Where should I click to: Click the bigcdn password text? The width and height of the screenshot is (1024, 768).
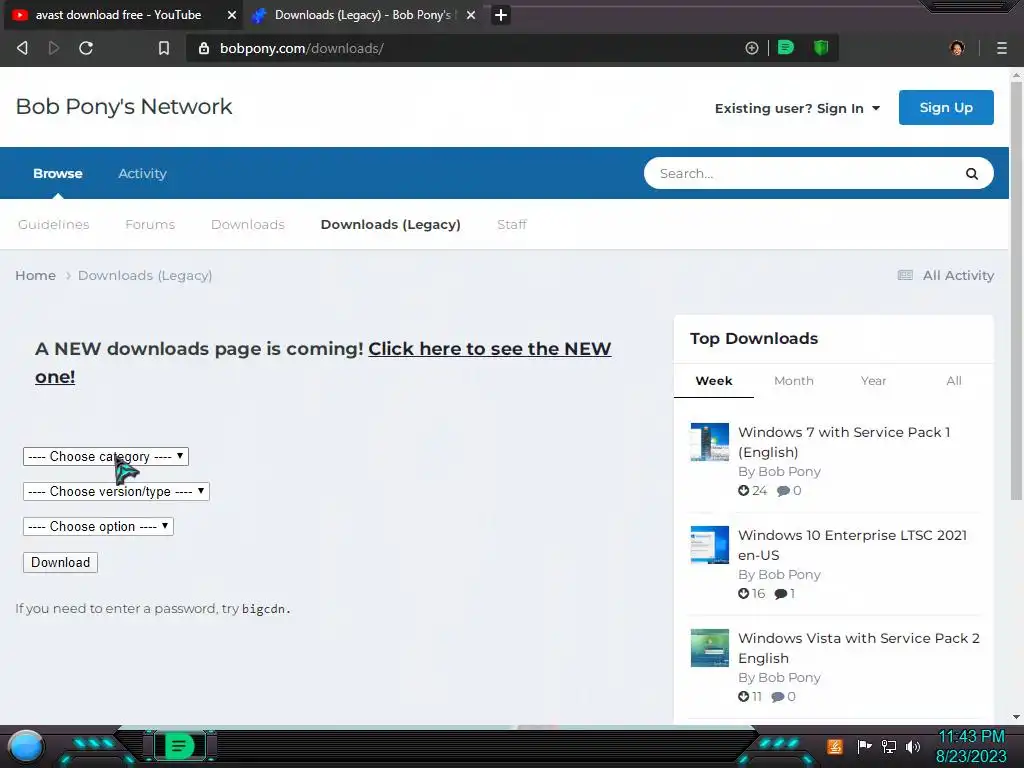coord(264,609)
